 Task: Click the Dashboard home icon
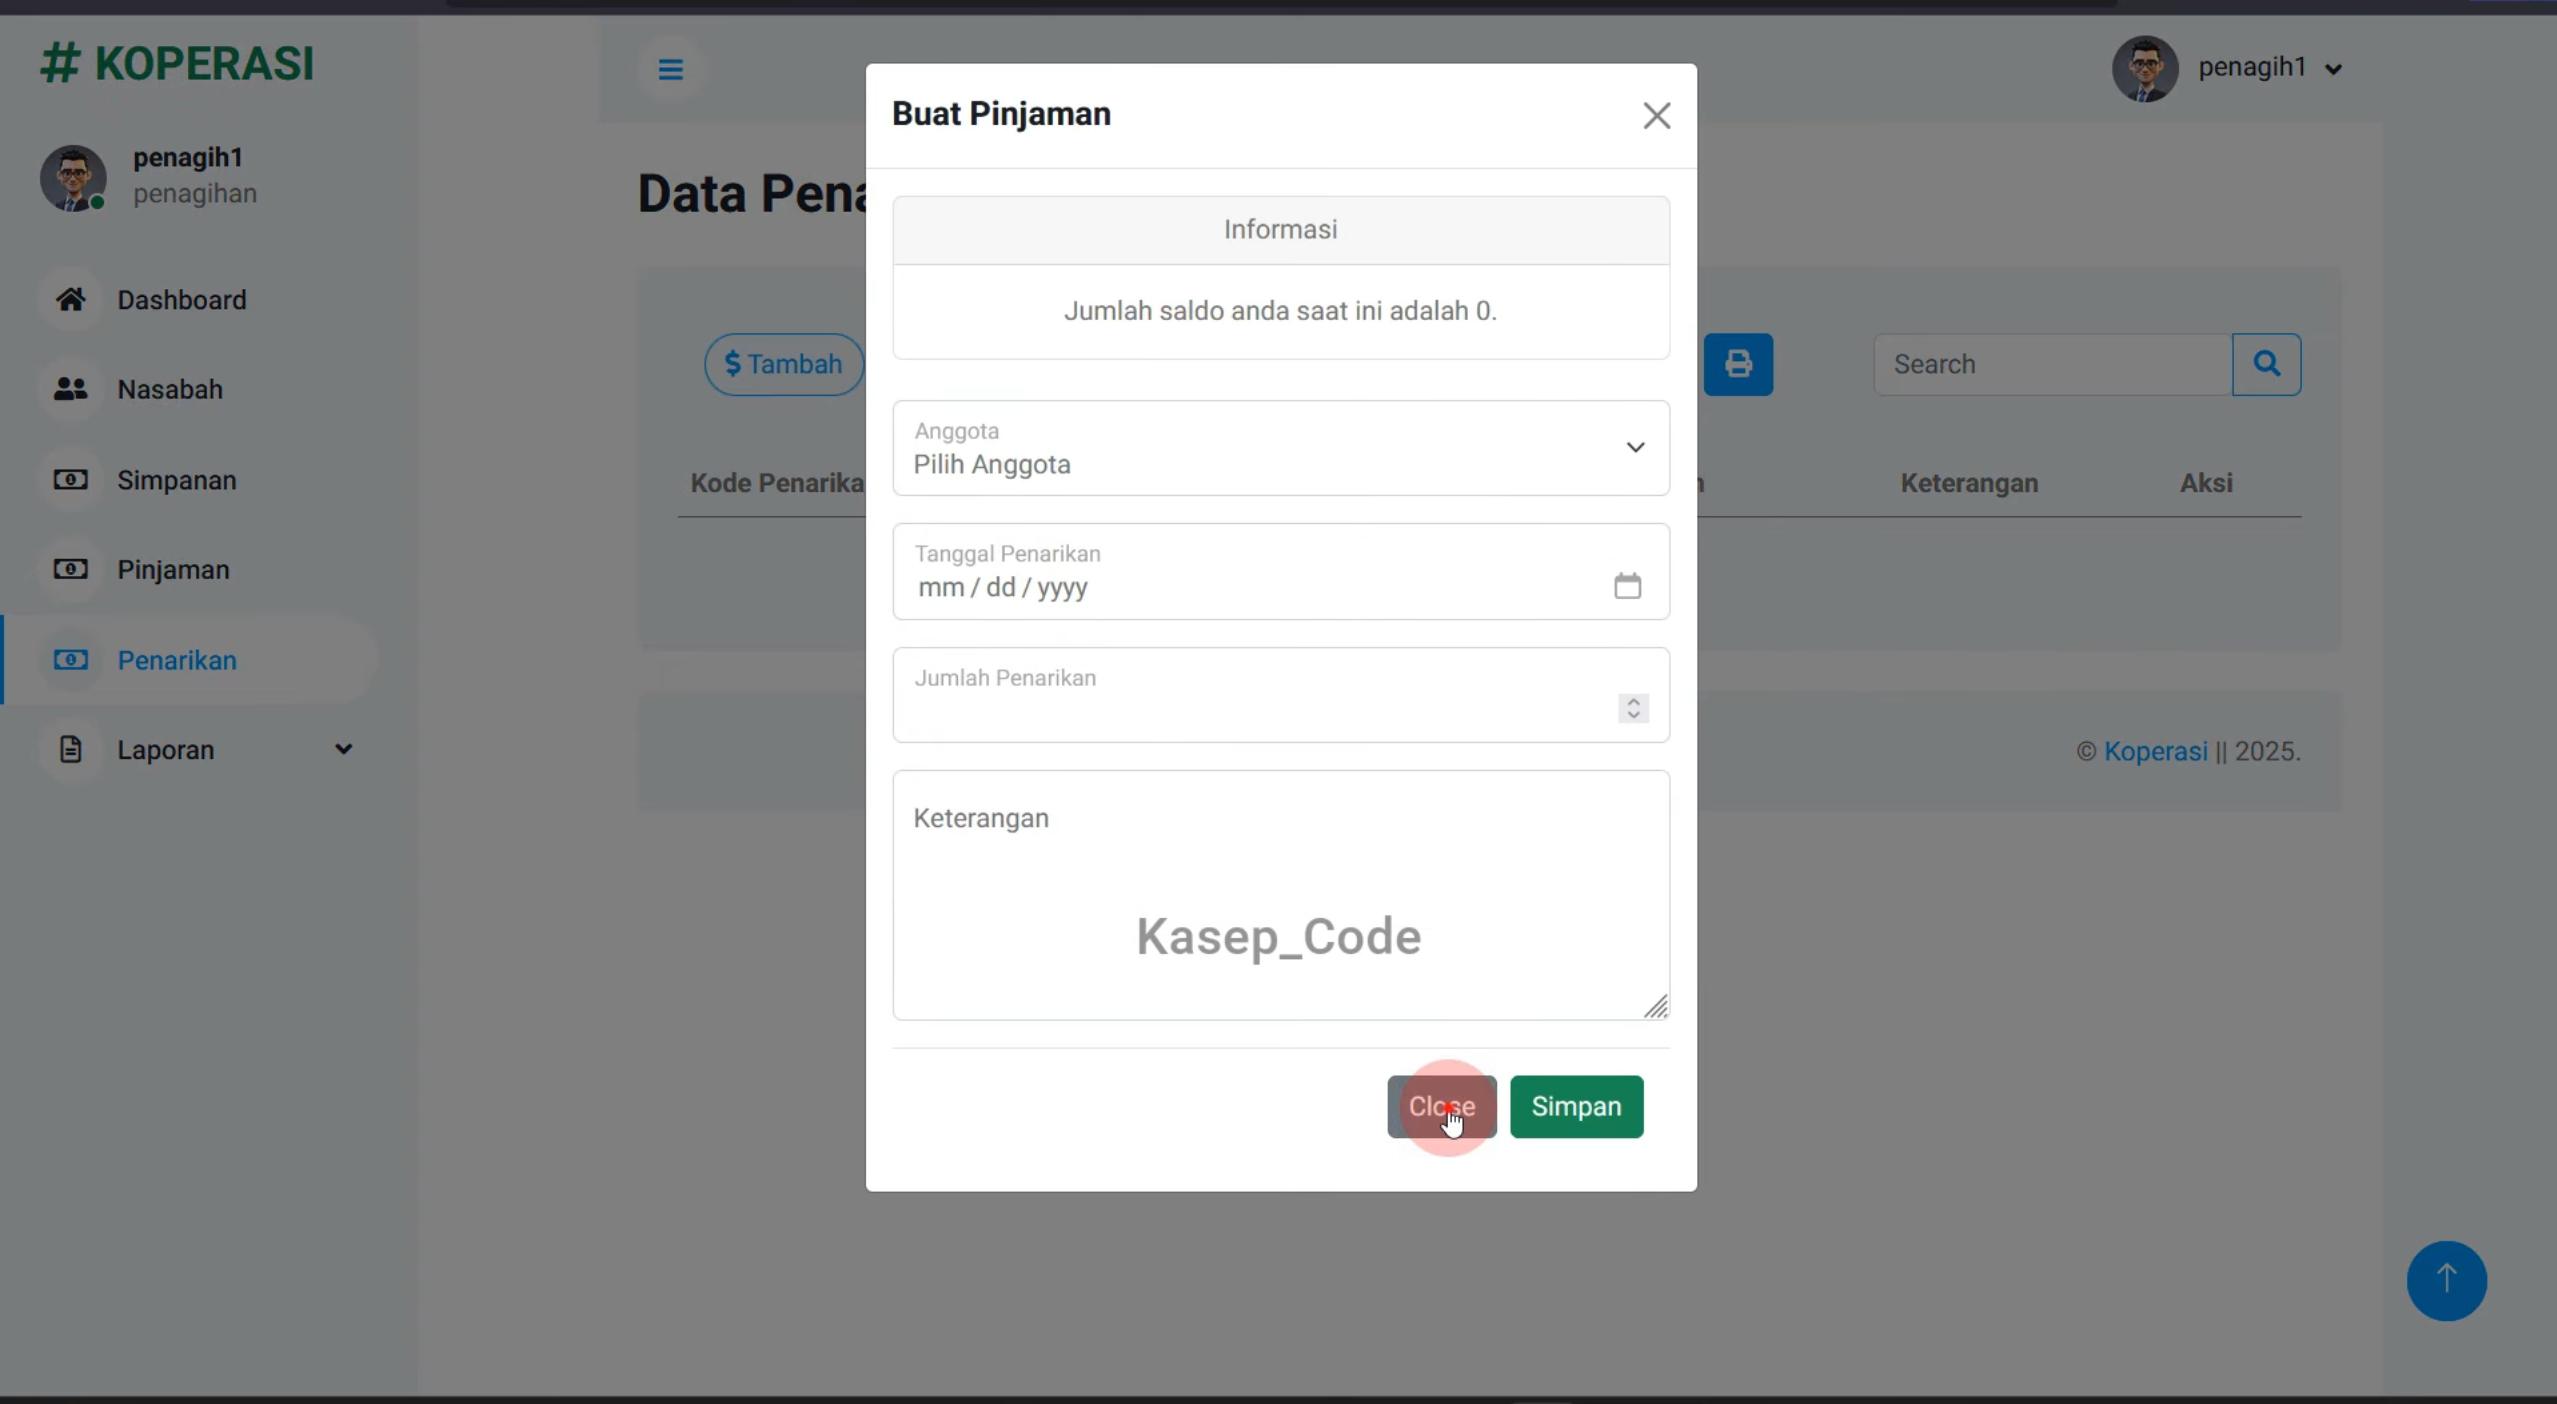point(70,299)
